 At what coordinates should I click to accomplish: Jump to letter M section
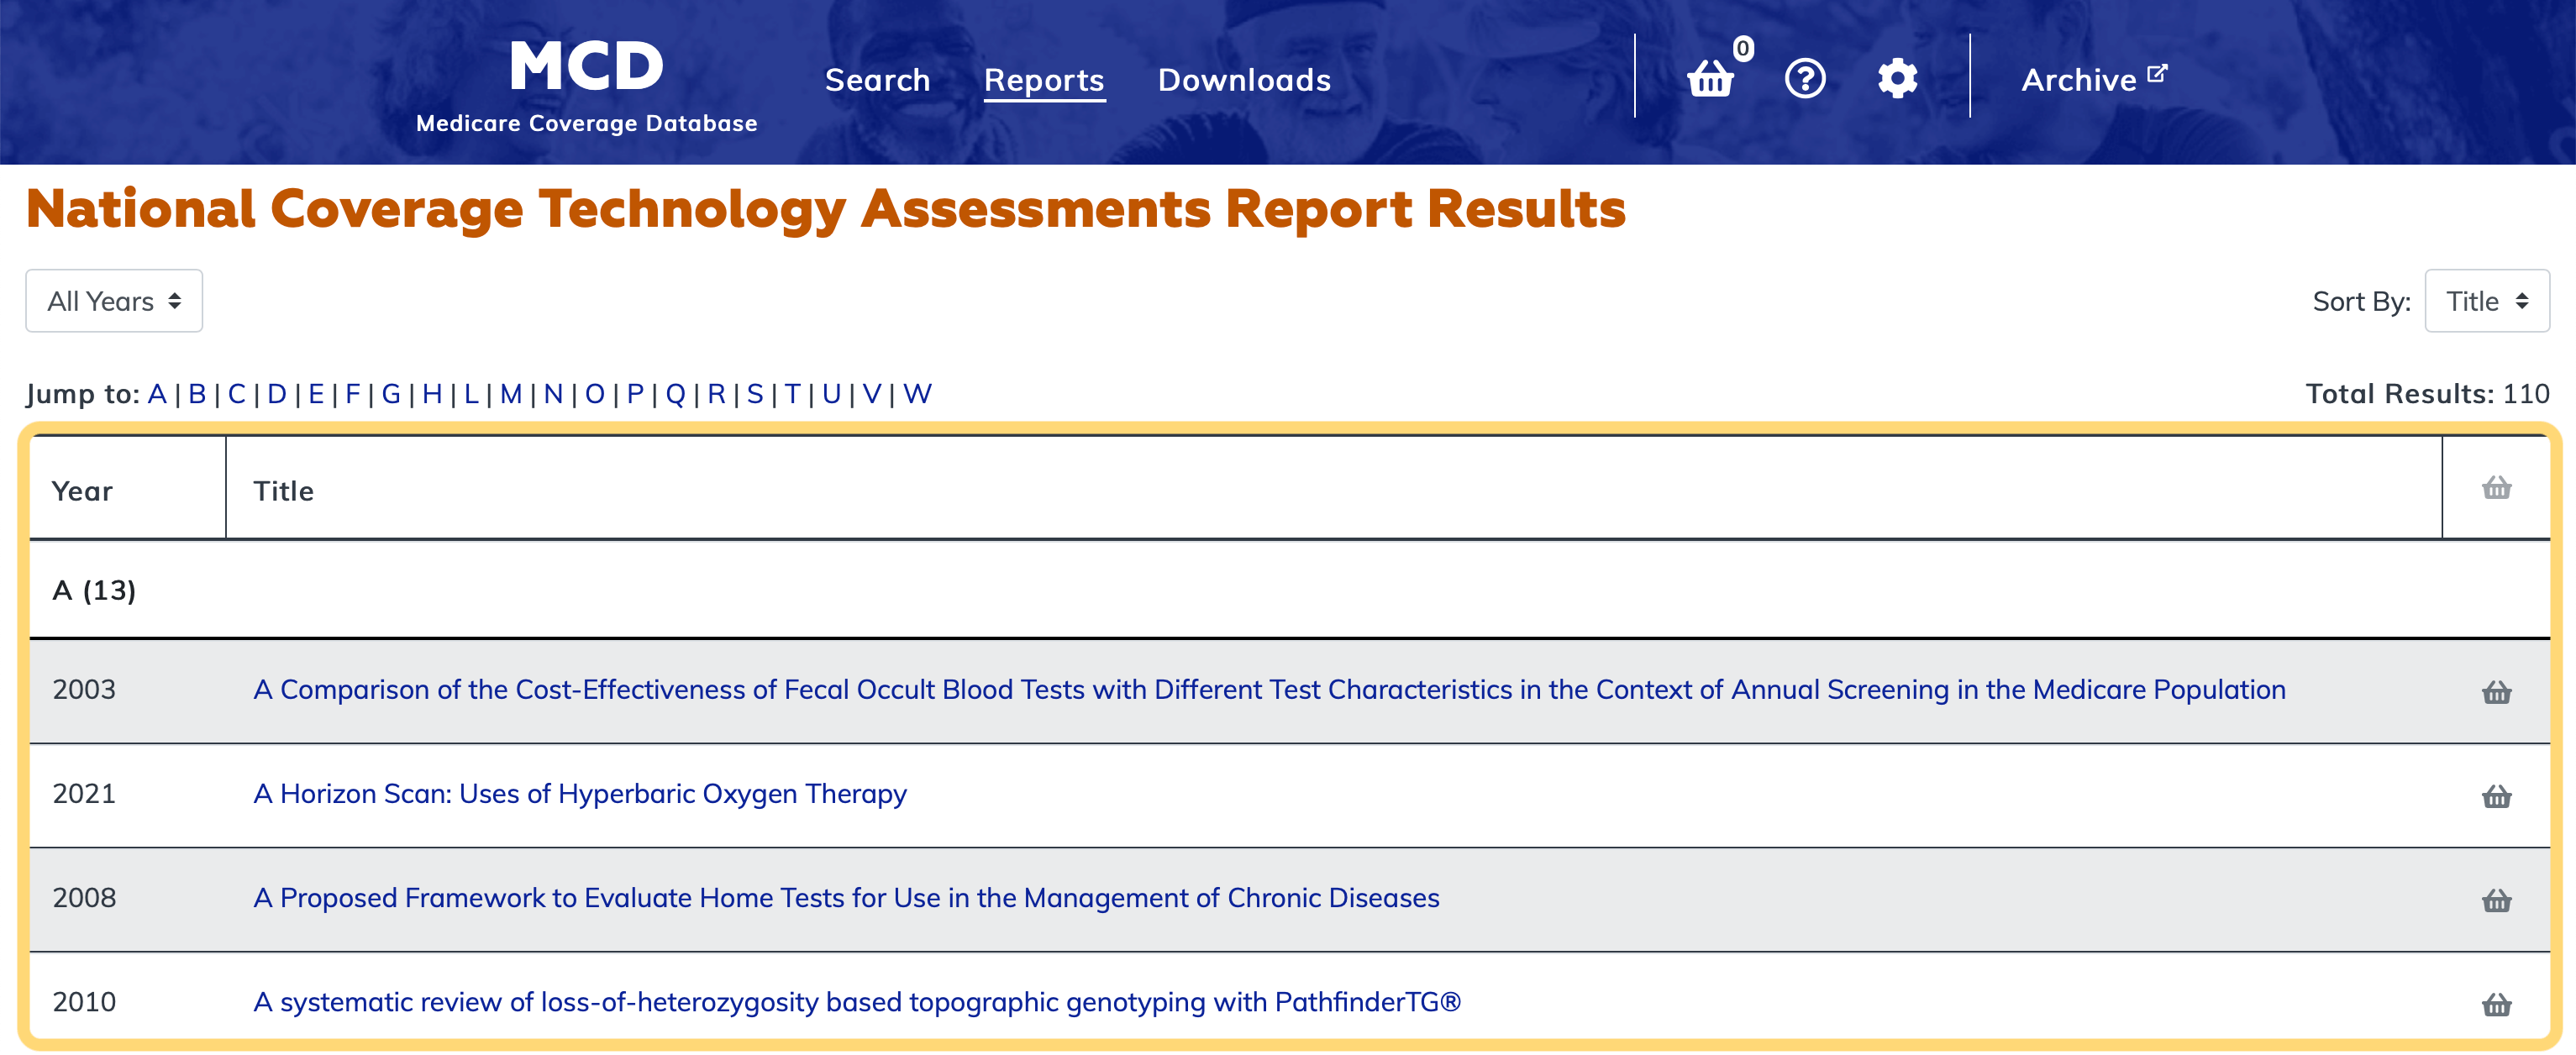click(511, 394)
